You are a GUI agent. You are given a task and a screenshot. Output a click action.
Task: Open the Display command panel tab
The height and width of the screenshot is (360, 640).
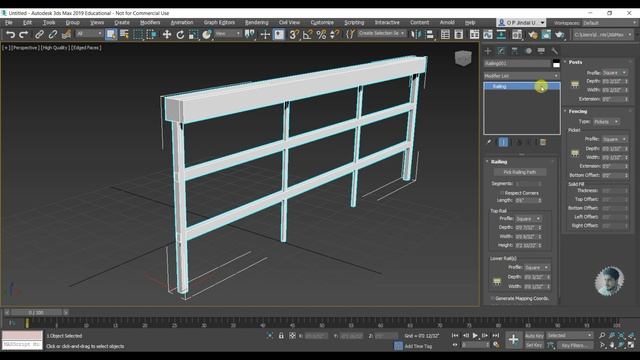541,51
